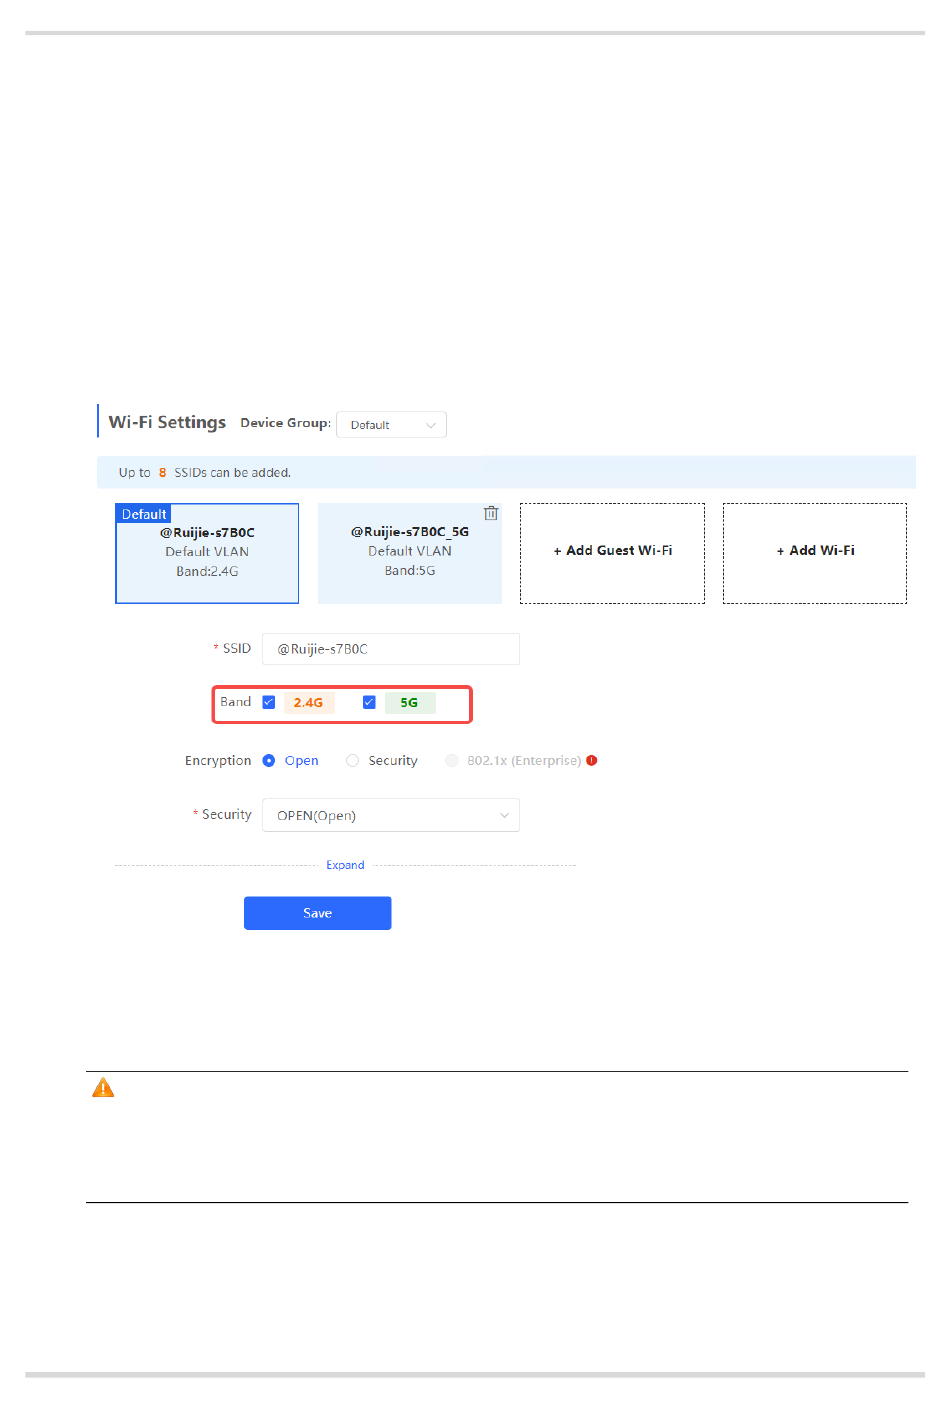Click into the SSID input field
The image size is (950, 1408).
coord(391,649)
